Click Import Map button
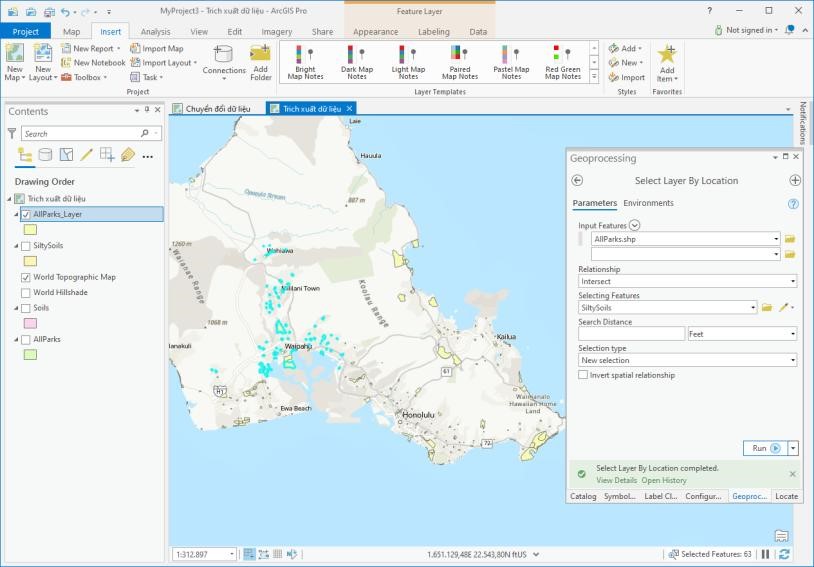The image size is (814, 567). click(156, 48)
